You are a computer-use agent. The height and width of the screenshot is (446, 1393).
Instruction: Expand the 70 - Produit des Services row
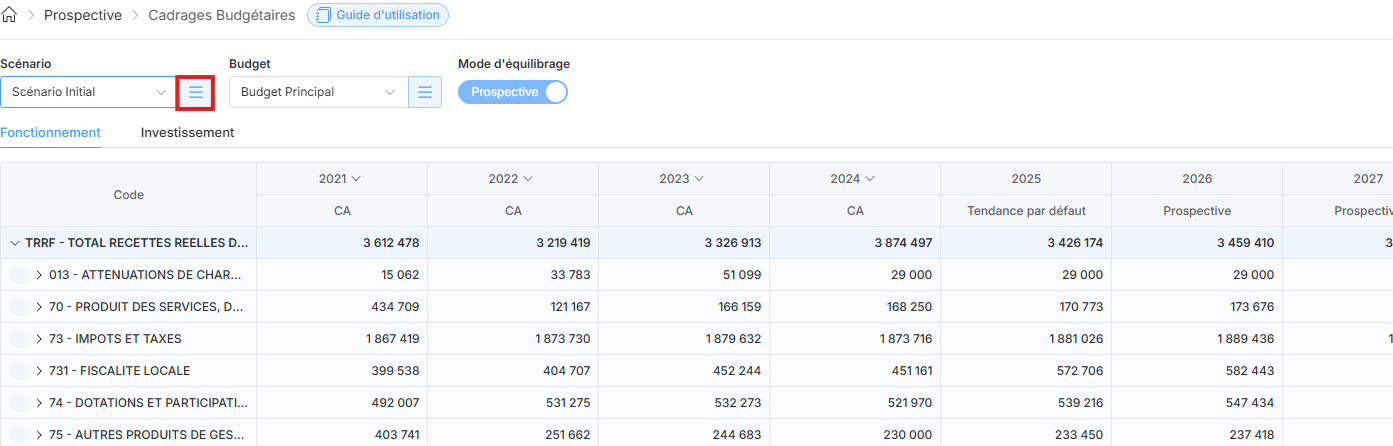[x=39, y=307]
